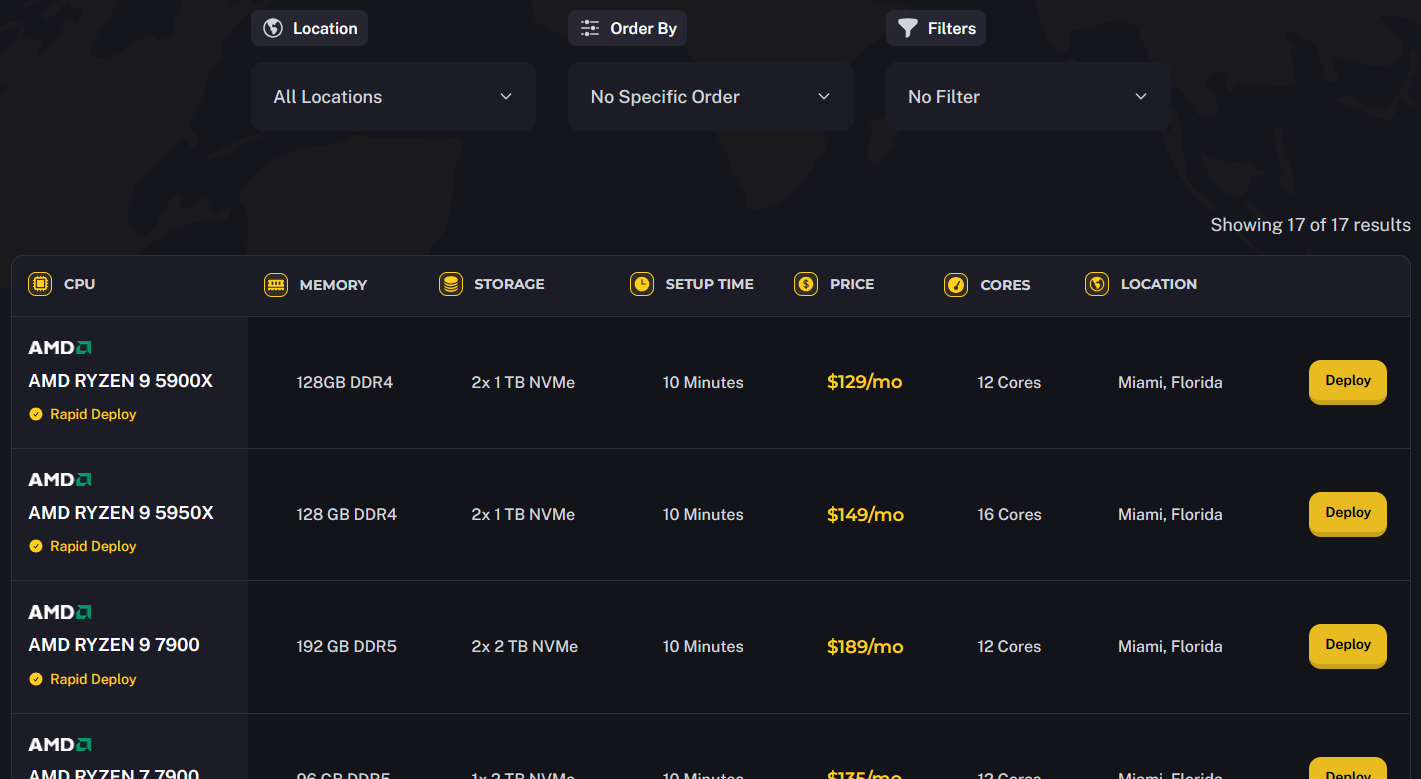Screen dimensions: 1421x779
Task: Click the clock icon beside Setup Time
Action: pyautogui.click(x=642, y=284)
